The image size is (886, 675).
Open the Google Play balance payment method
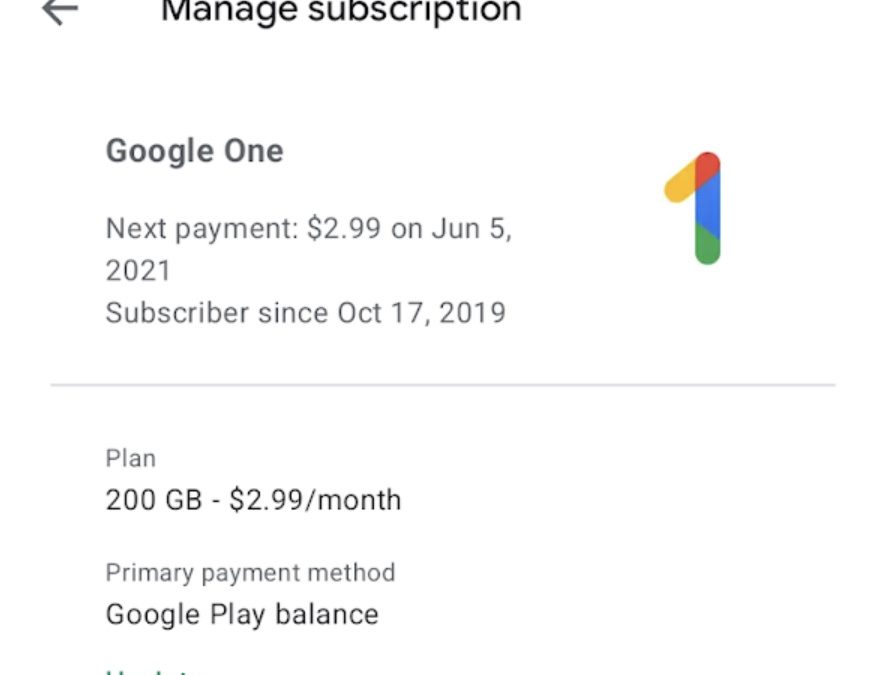[x=242, y=614]
